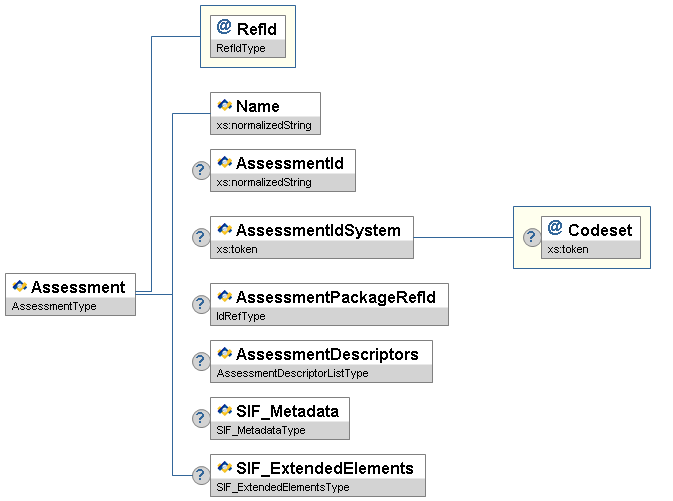Screen dimensions: 673x501
Task: Click the AssessmentDescriptors element icon
Action: [224, 353]
